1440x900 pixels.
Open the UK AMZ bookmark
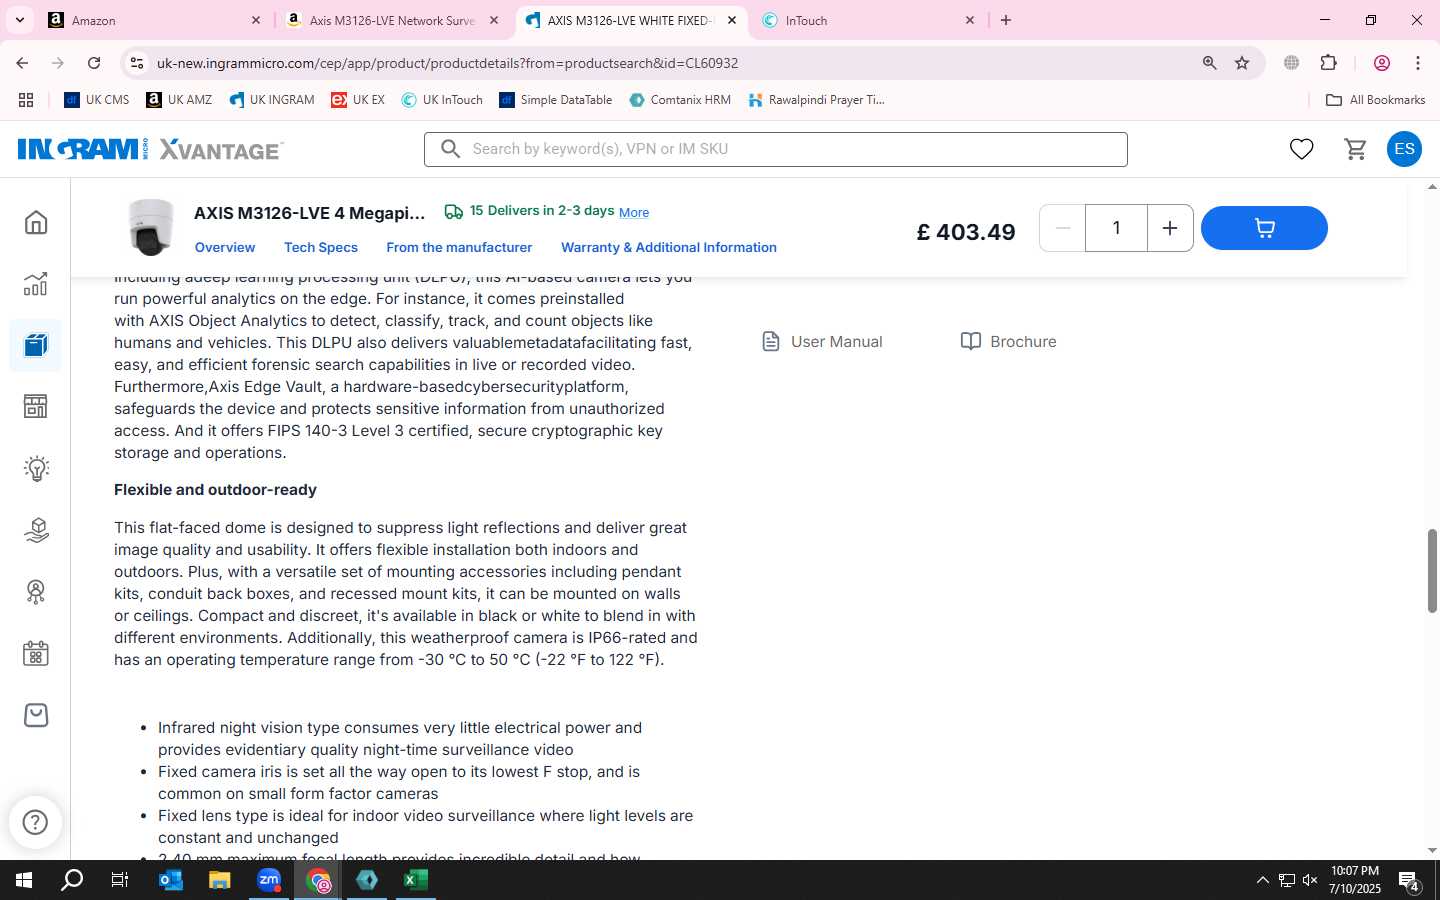179,100
